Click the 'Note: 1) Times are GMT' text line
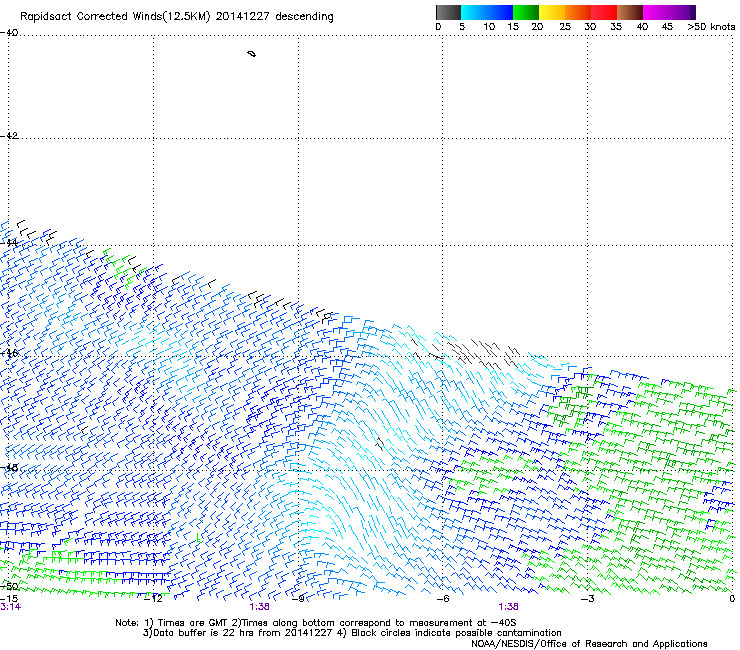 click(315, 623)
